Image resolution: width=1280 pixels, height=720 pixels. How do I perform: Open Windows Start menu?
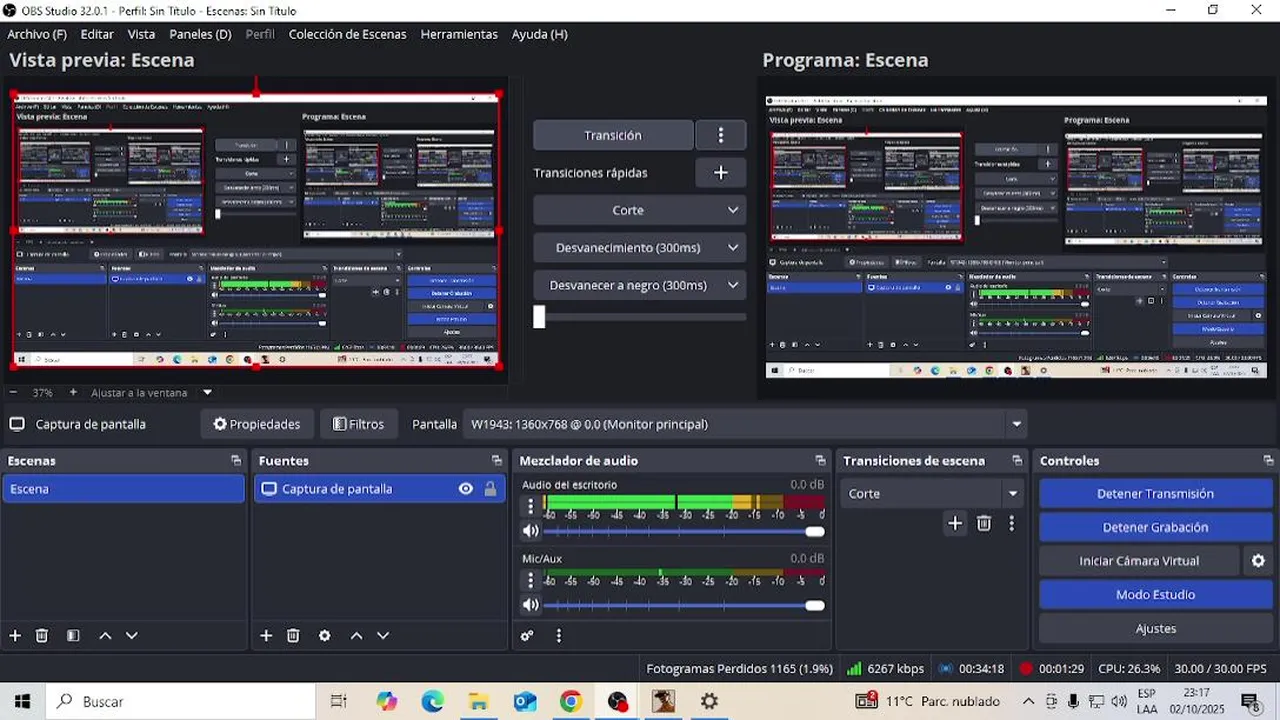coord(22,702)
